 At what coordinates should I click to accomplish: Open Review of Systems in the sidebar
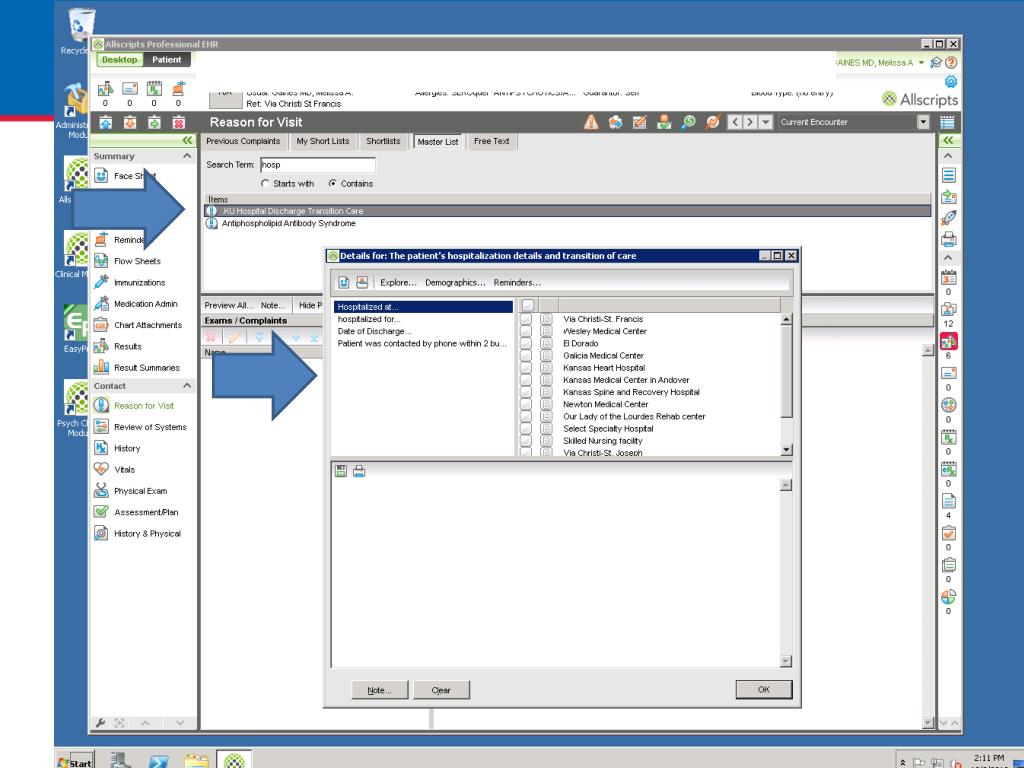click(150, 427)
